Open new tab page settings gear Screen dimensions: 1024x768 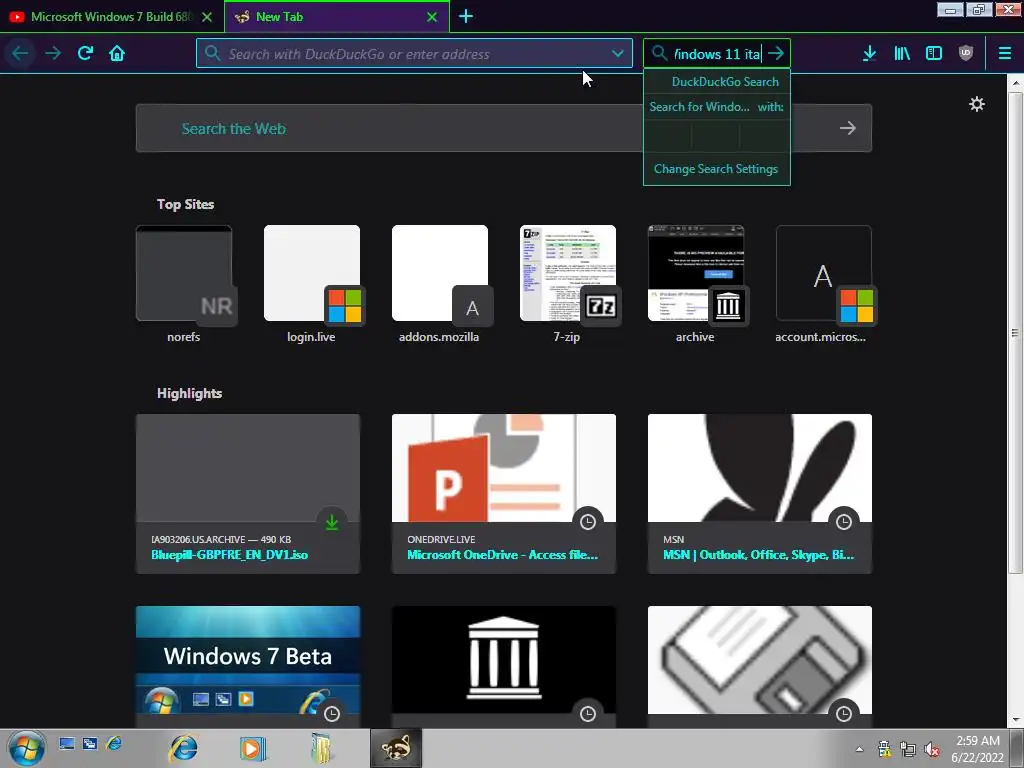coord(977,104)
